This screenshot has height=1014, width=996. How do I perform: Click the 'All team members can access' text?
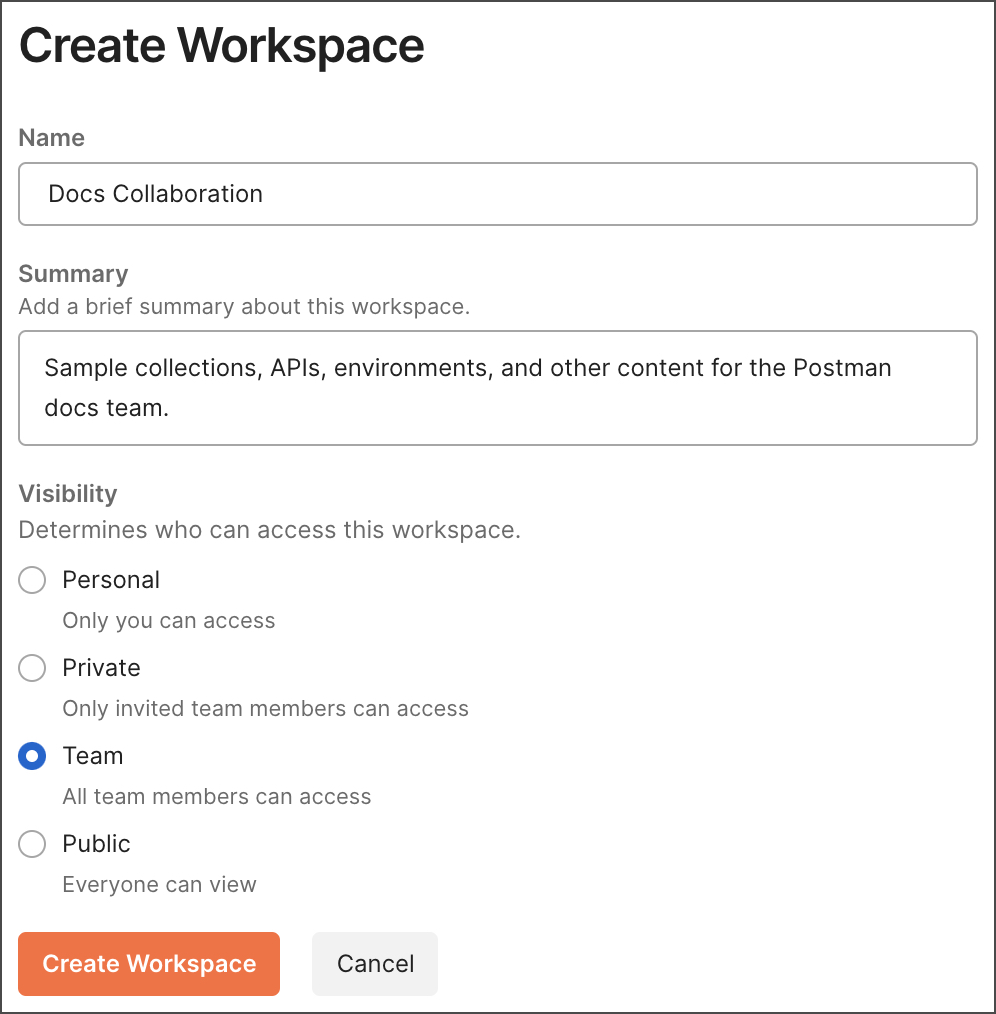217,797
